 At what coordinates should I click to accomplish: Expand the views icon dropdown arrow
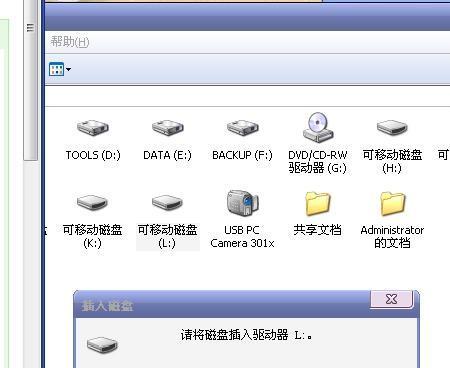click(x=68, y=69)
